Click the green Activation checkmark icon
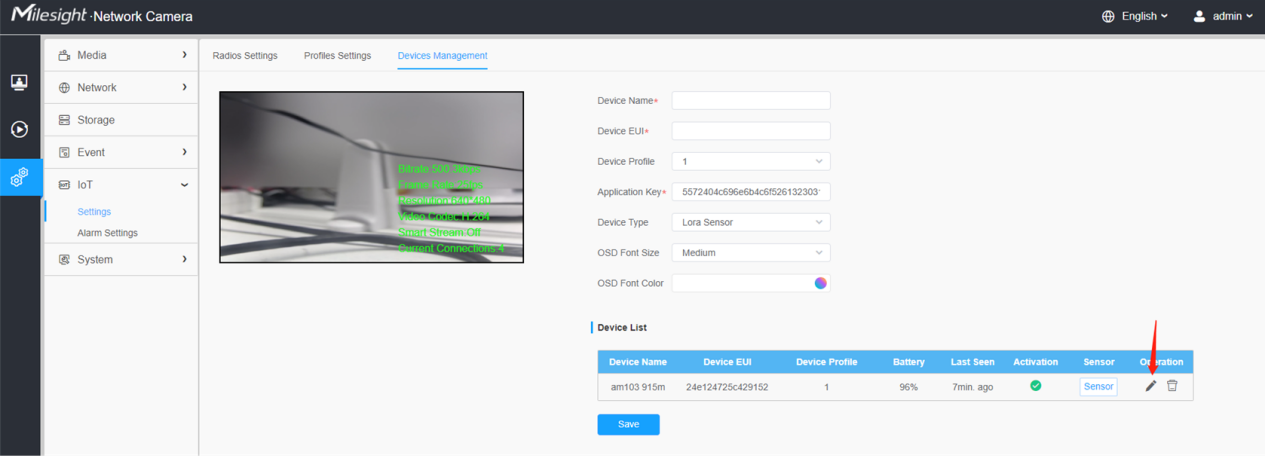Screen dimensions: 1265x458 (x=1035, y=385)
